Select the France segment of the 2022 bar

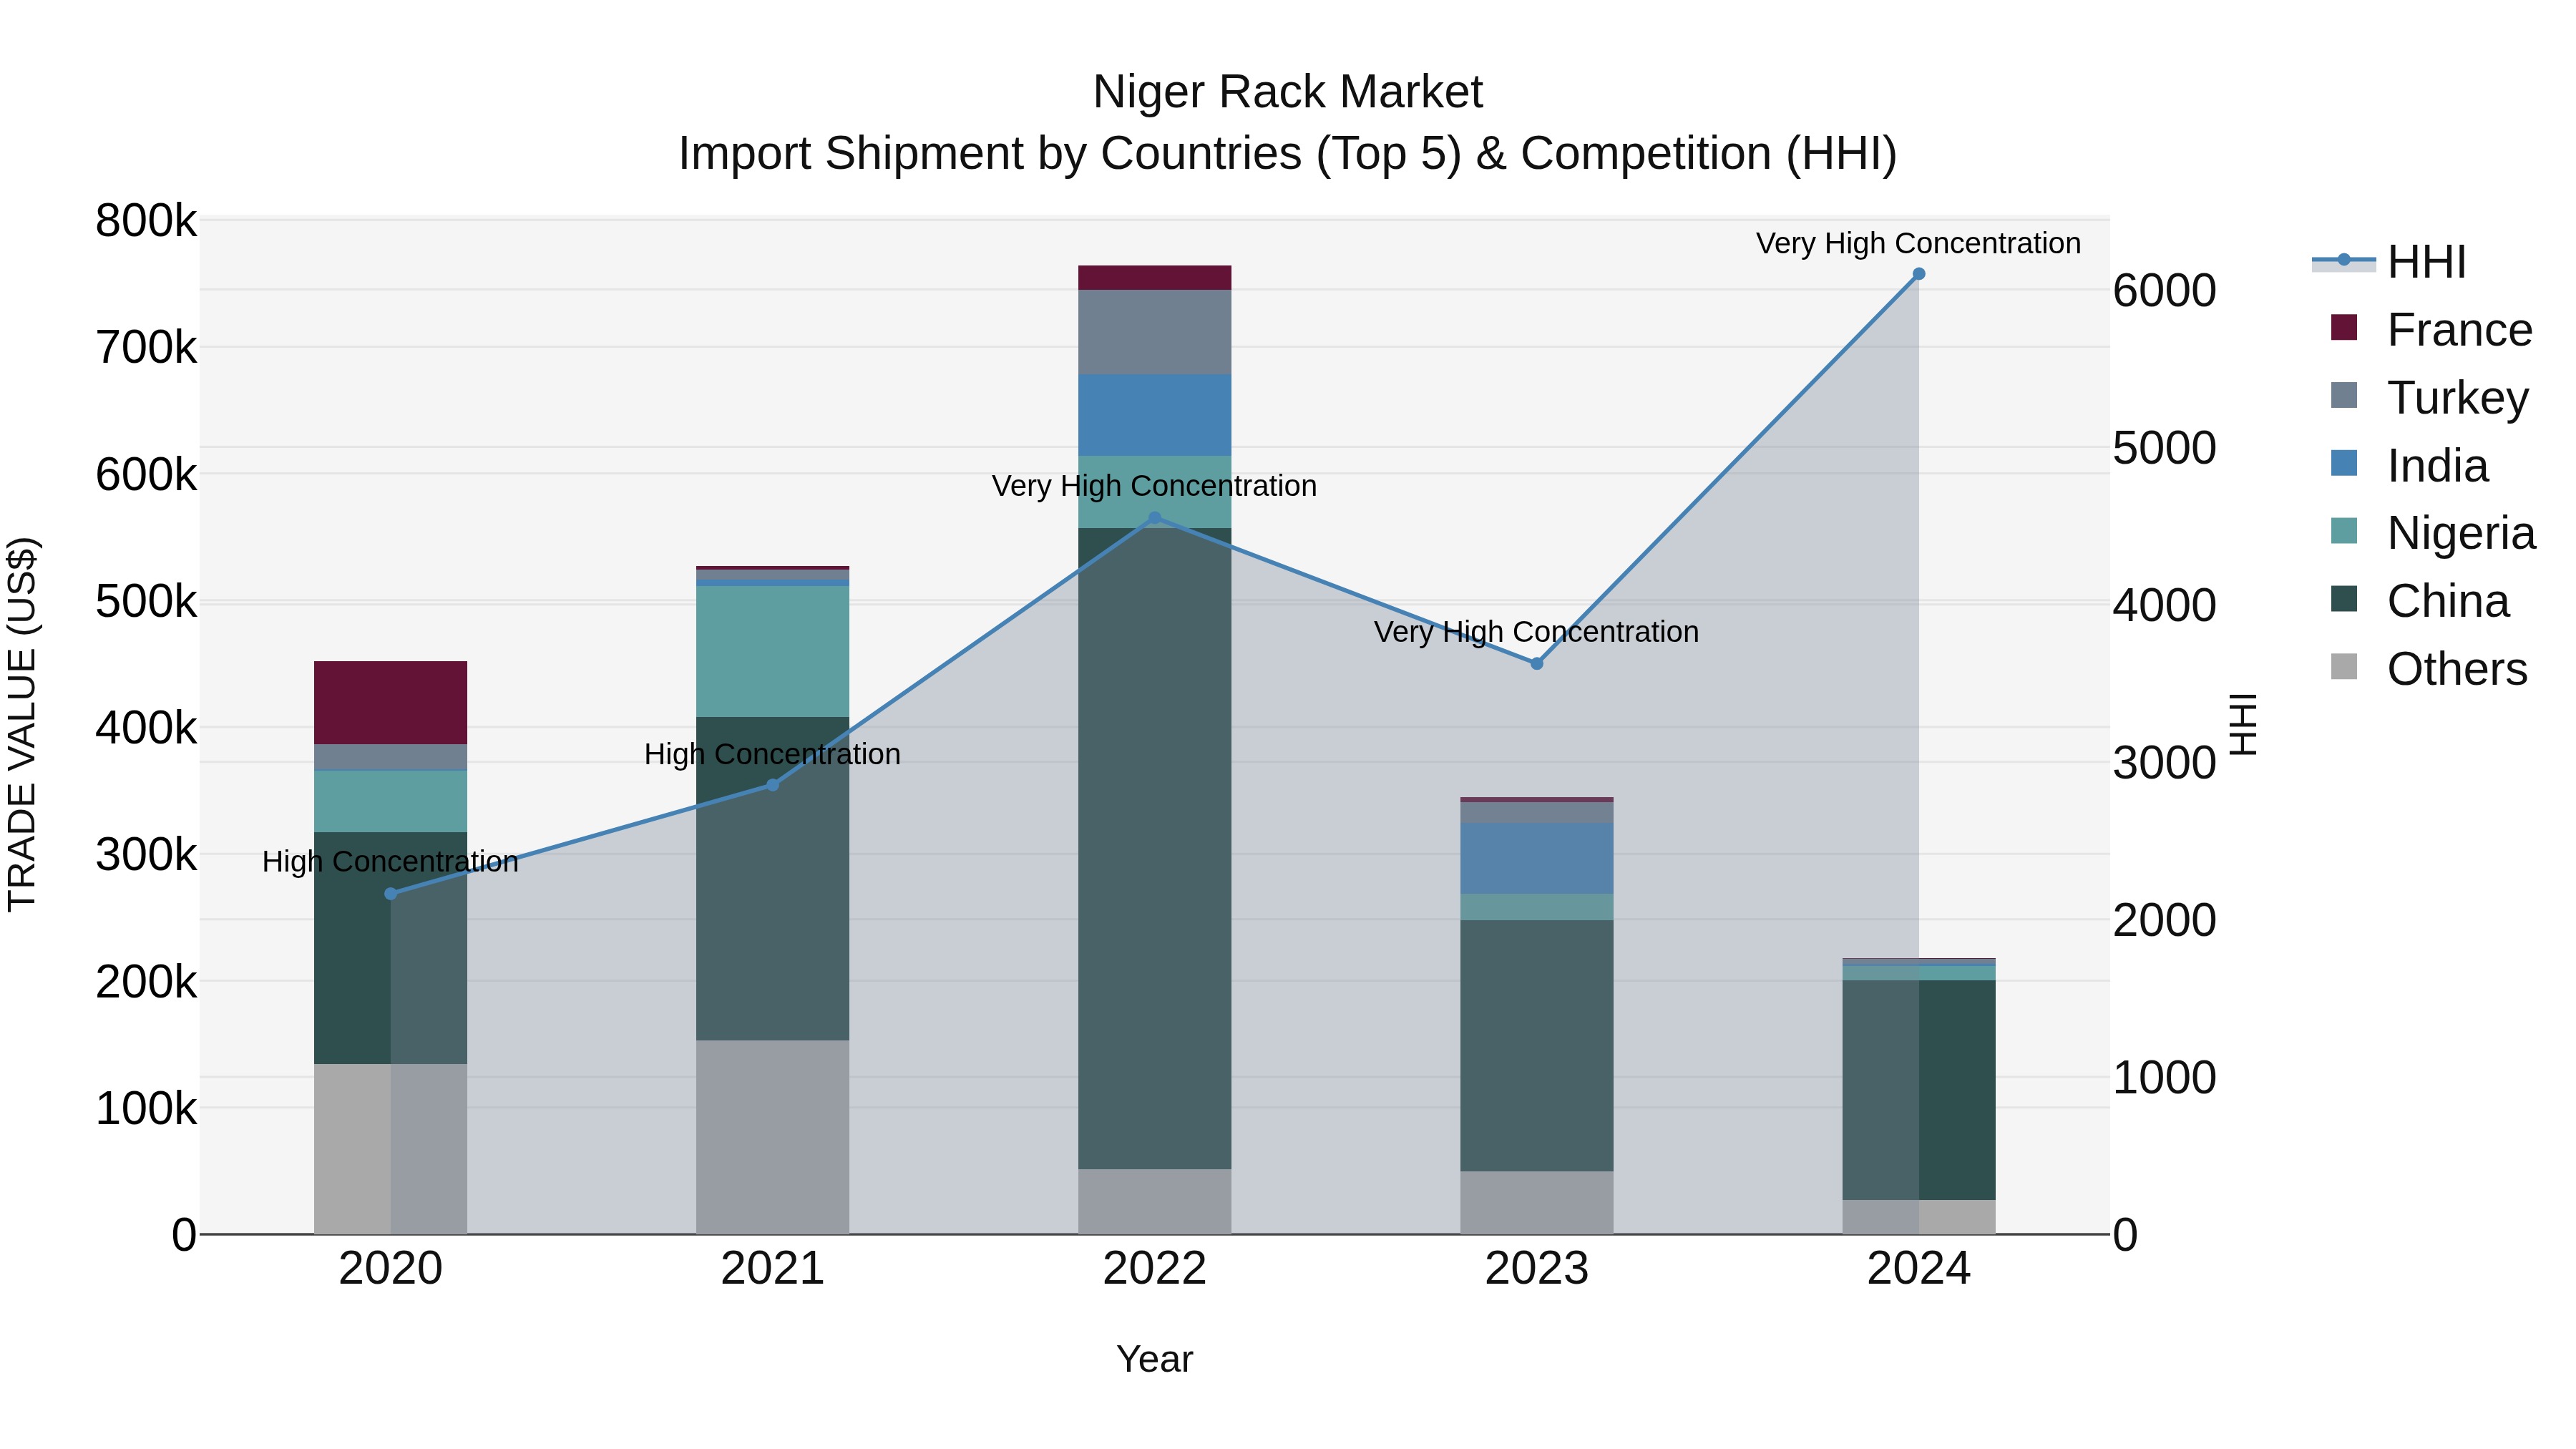click(x=1155, y=278)
